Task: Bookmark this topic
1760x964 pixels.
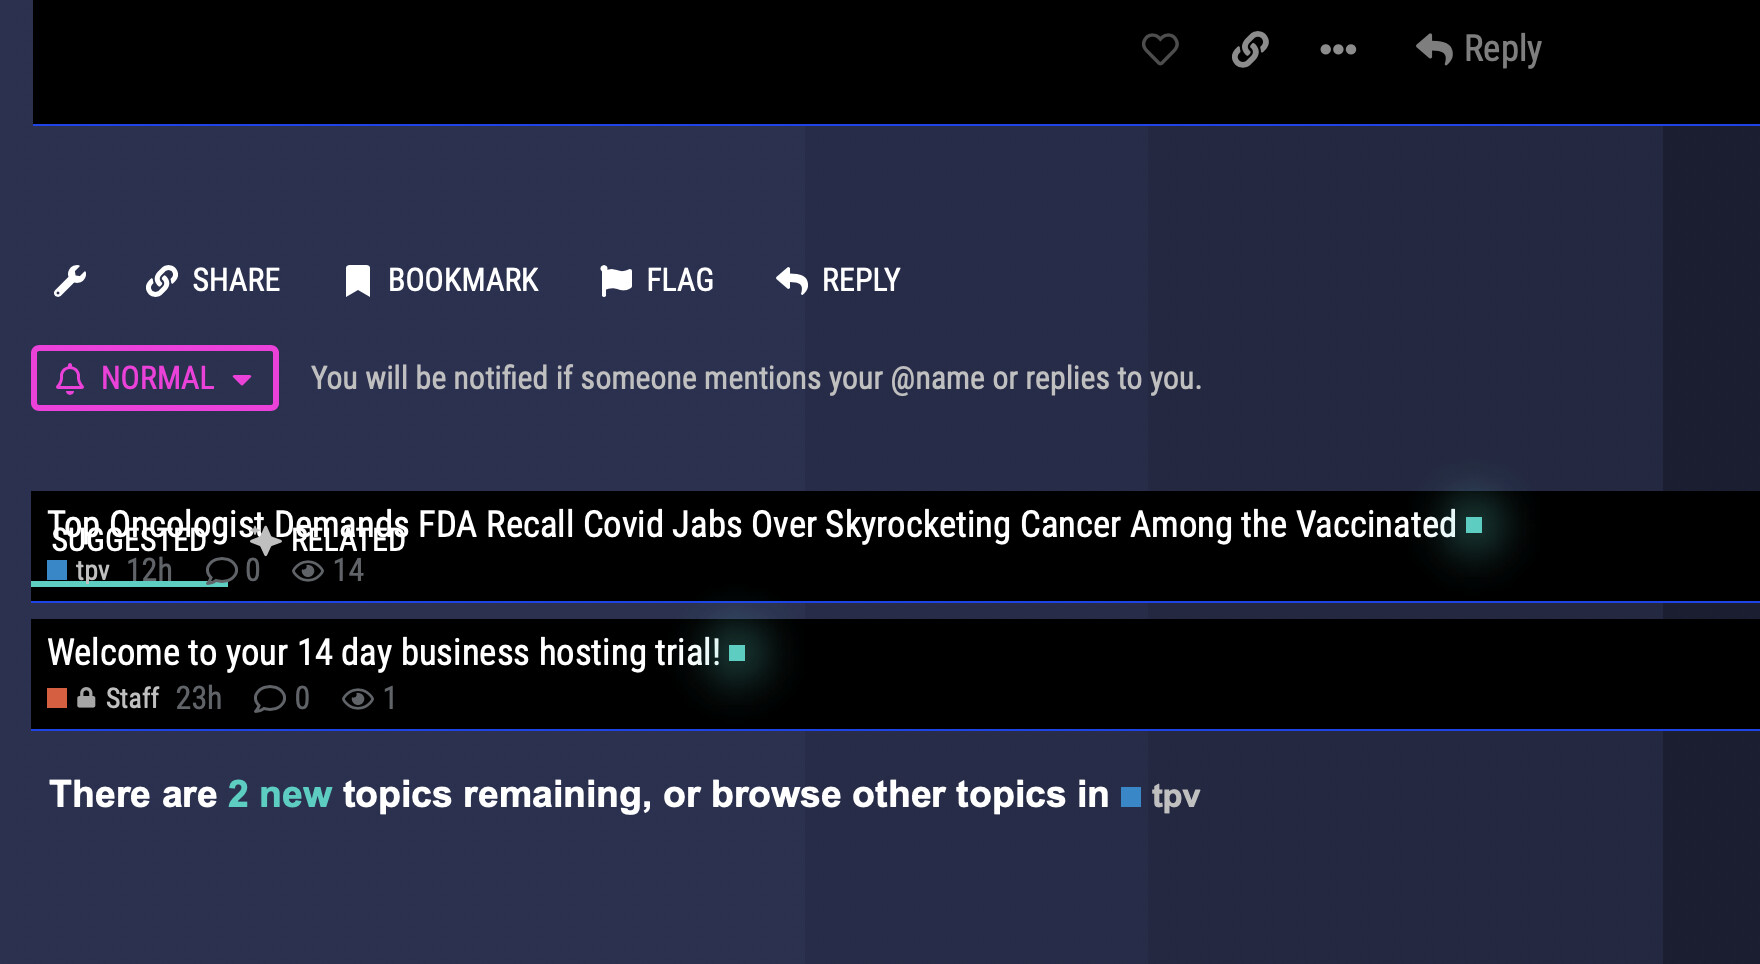Action: point(441,281)
